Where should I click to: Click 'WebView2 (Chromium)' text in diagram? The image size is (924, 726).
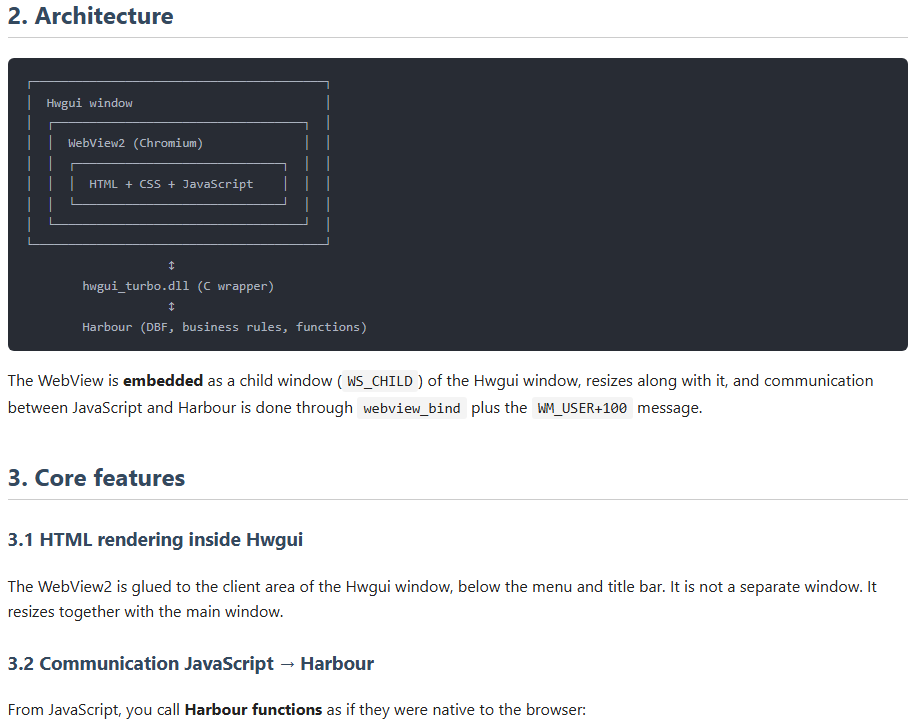tap(136, 143)
